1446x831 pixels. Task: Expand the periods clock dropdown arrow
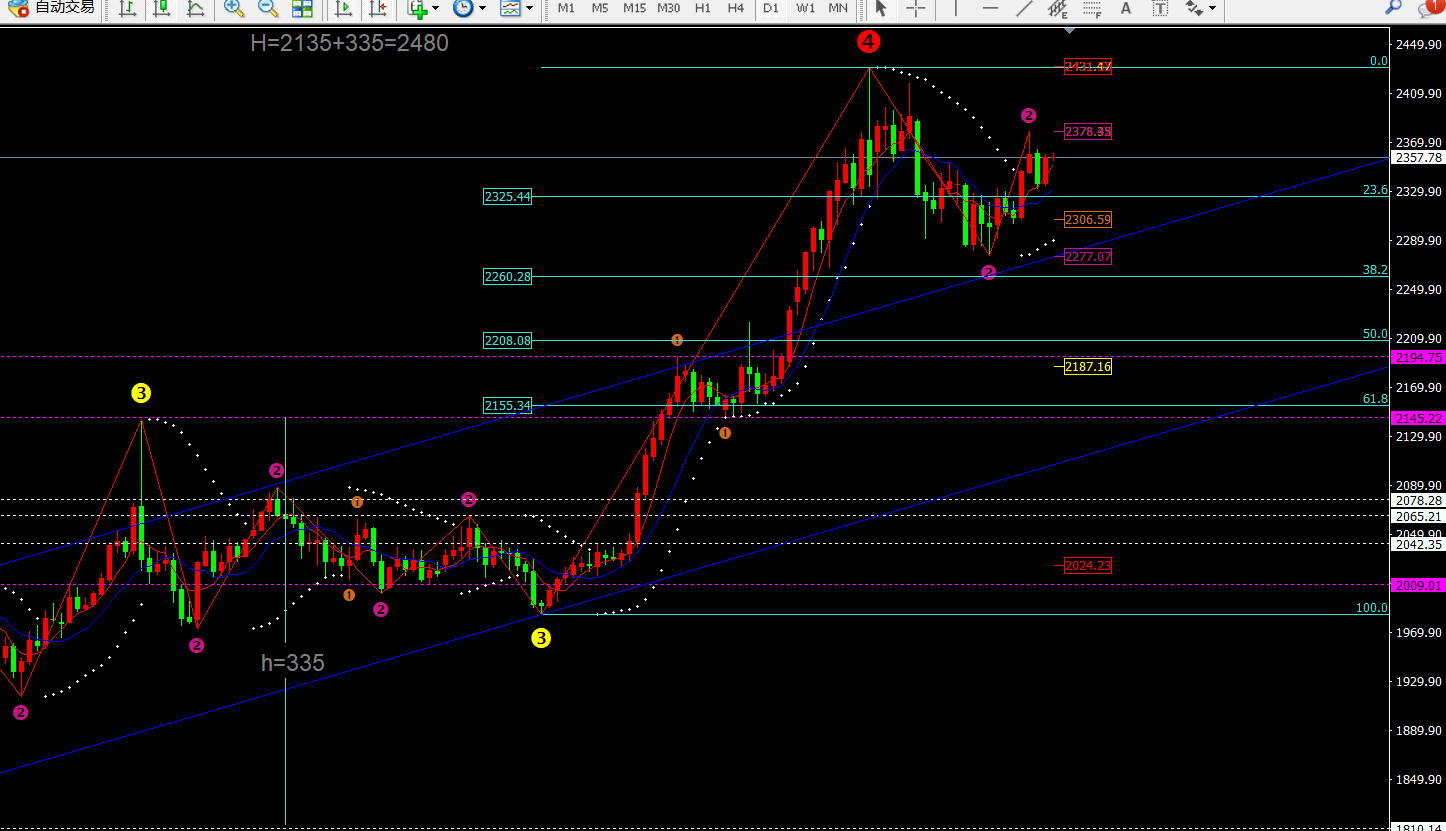(x=482, y=9)
